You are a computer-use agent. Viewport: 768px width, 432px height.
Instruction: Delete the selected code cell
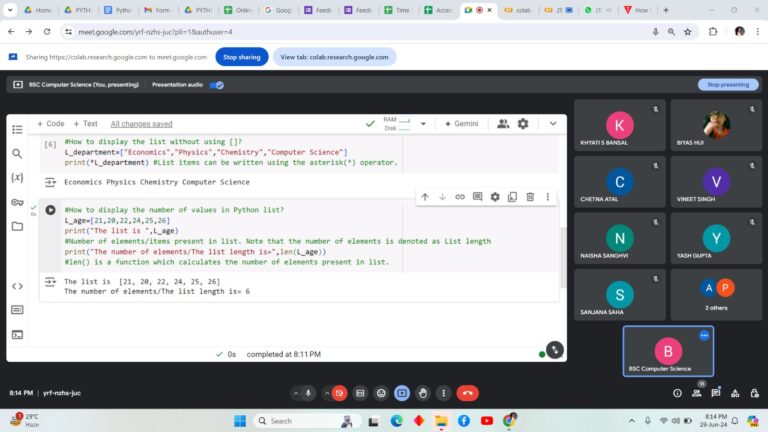(530, 197)
